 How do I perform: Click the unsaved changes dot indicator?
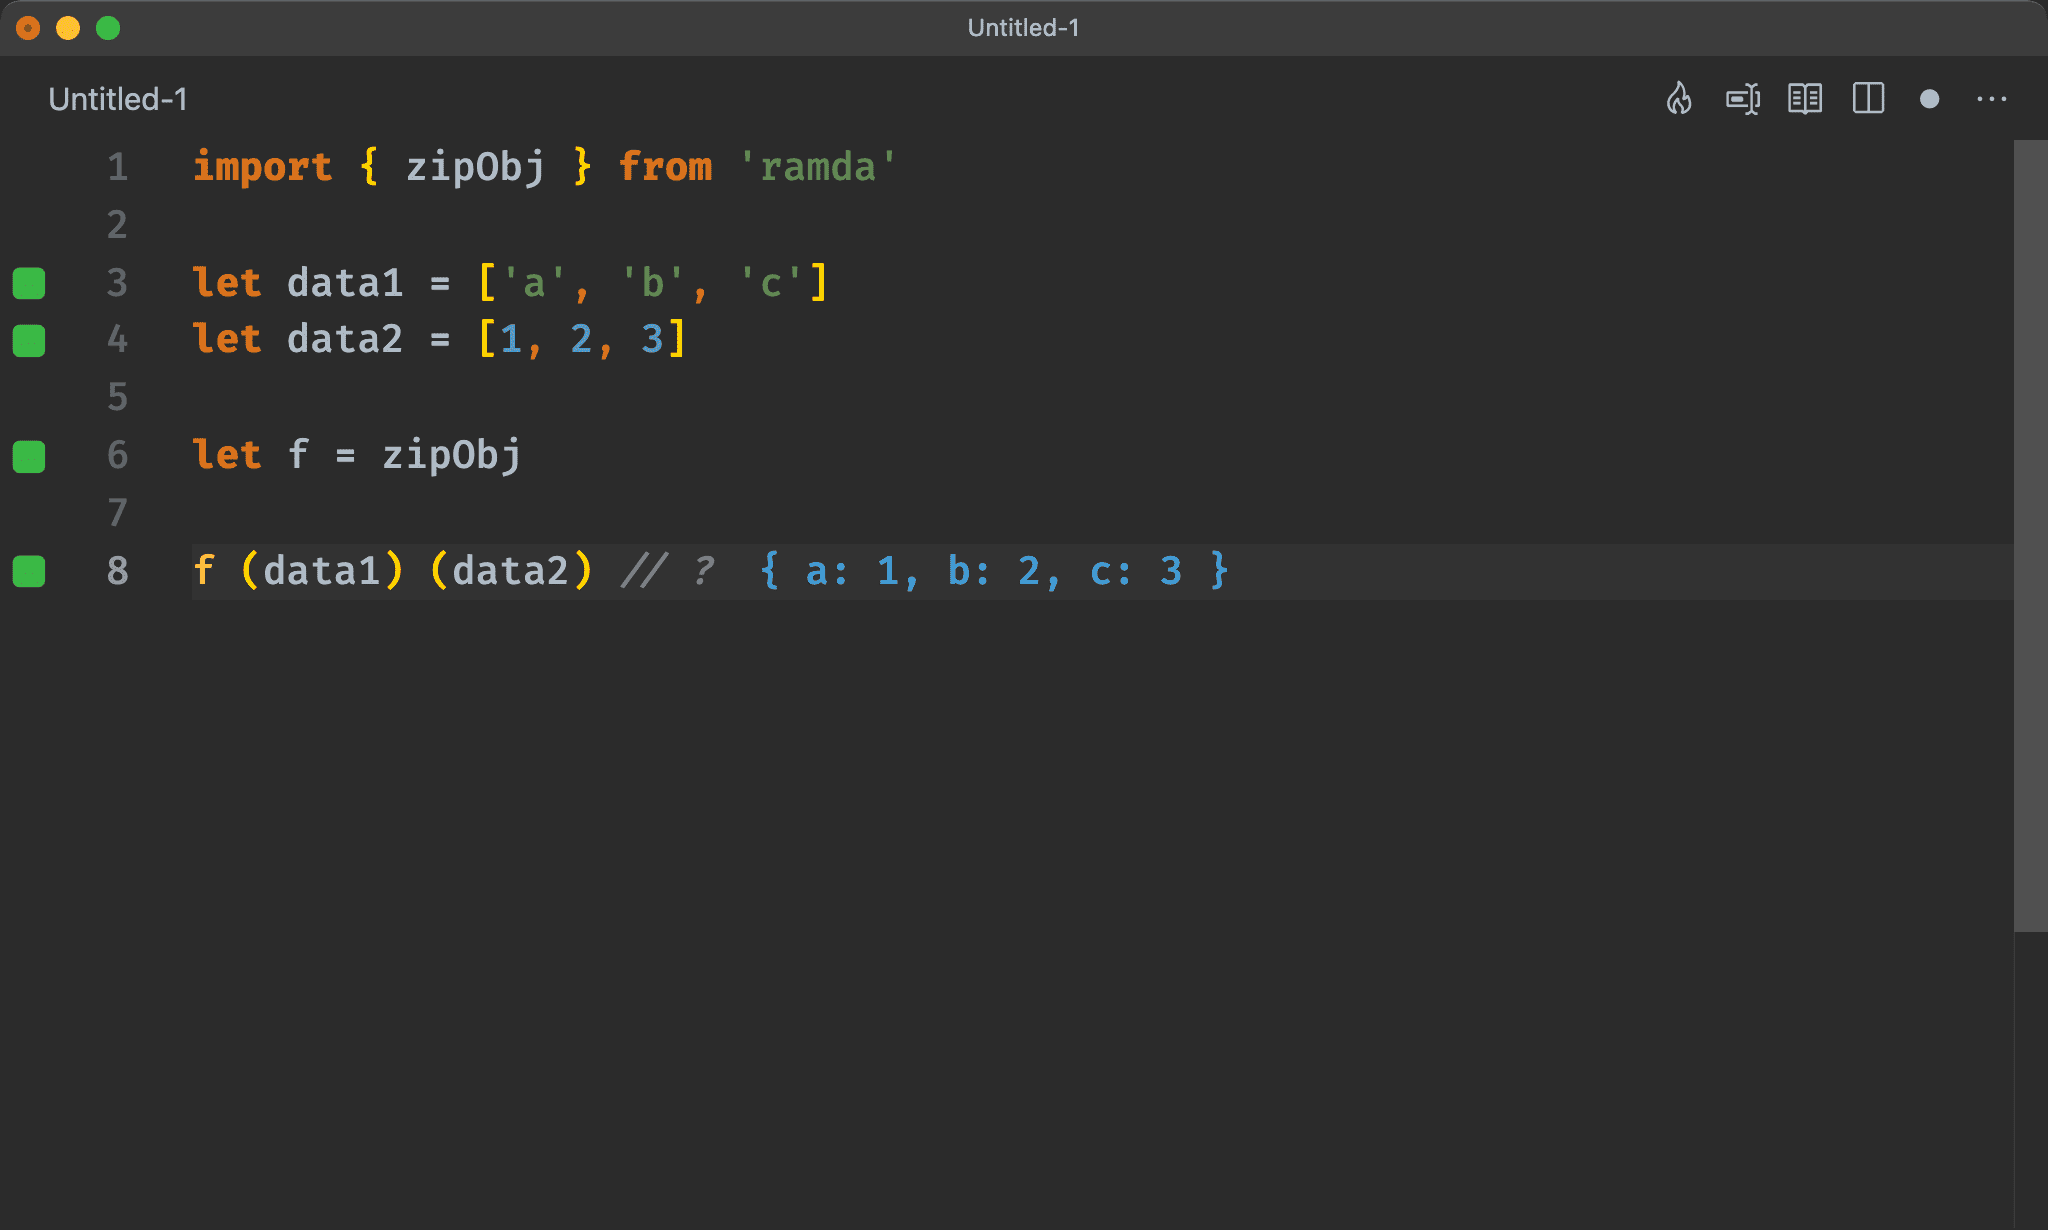pos(1930,99)
